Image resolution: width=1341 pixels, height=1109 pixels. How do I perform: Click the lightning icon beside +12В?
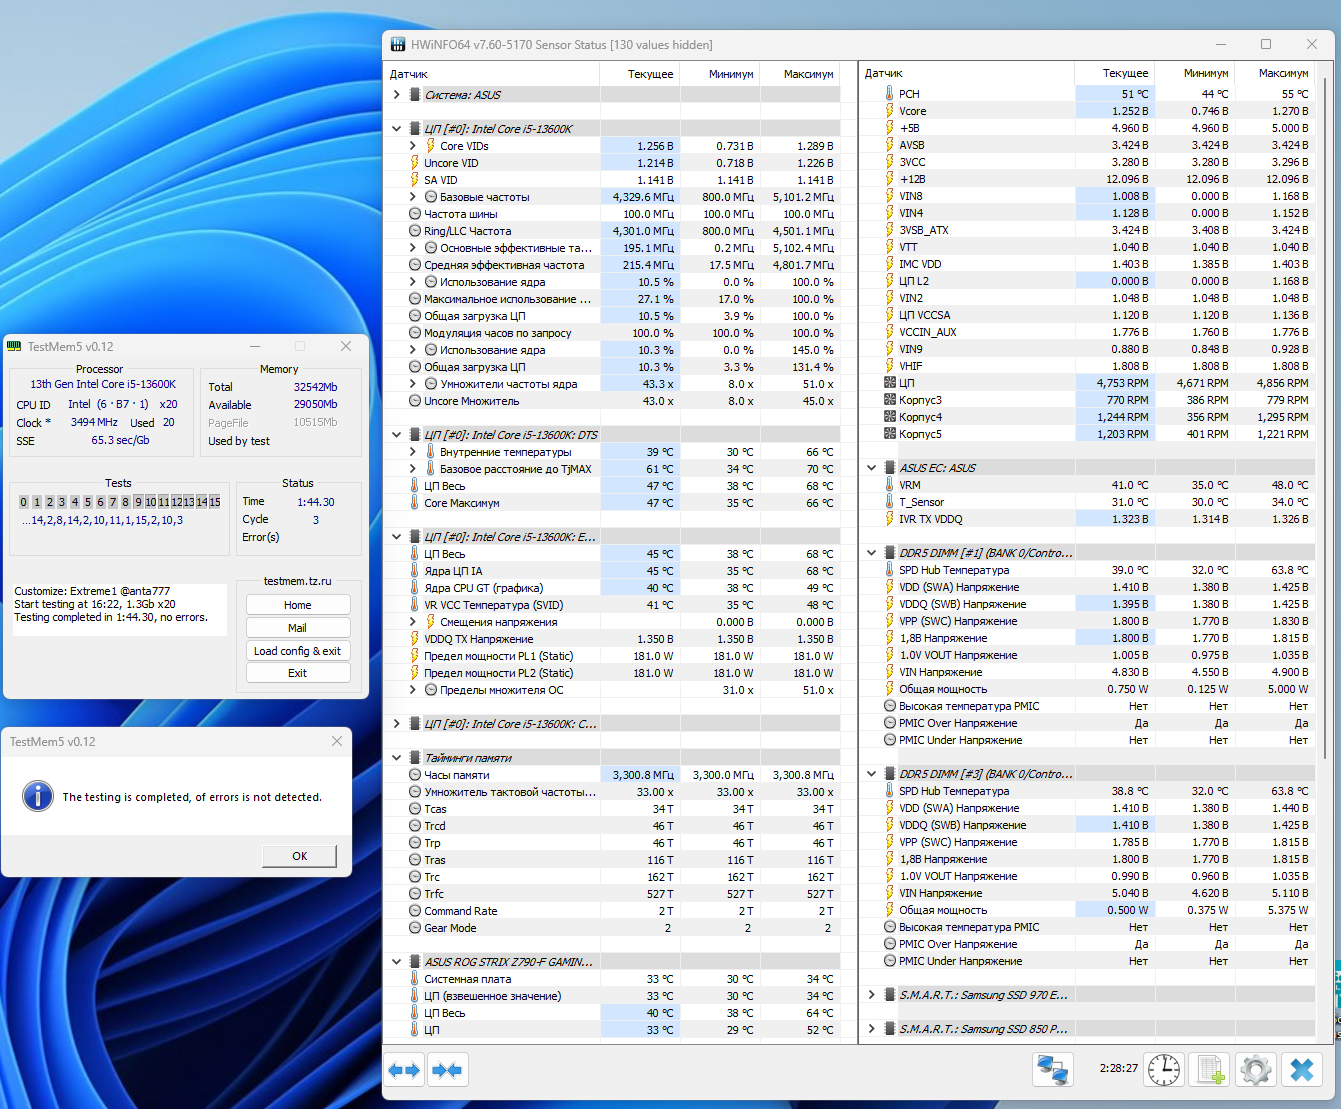pos(890,179)
